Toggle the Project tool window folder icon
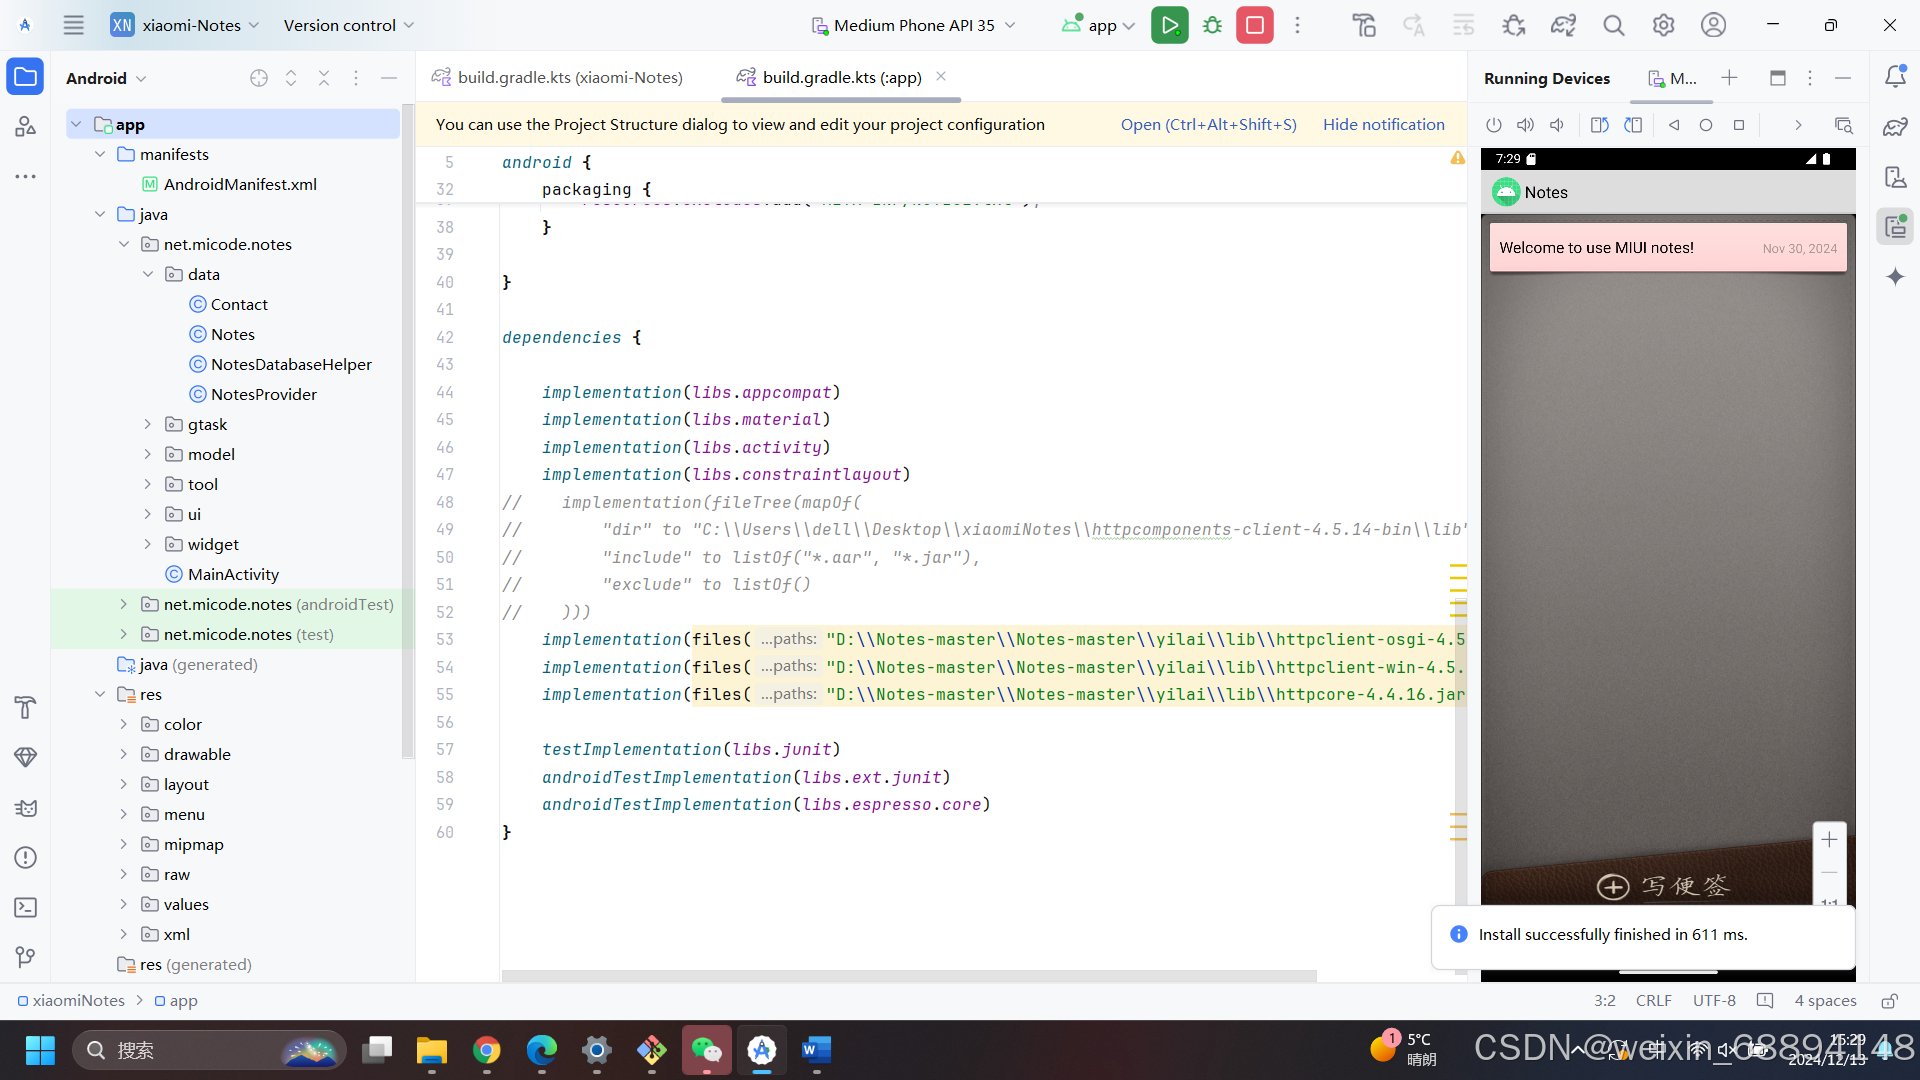The height and width of the screenshot is (1080, 1920). pos(25,77)
